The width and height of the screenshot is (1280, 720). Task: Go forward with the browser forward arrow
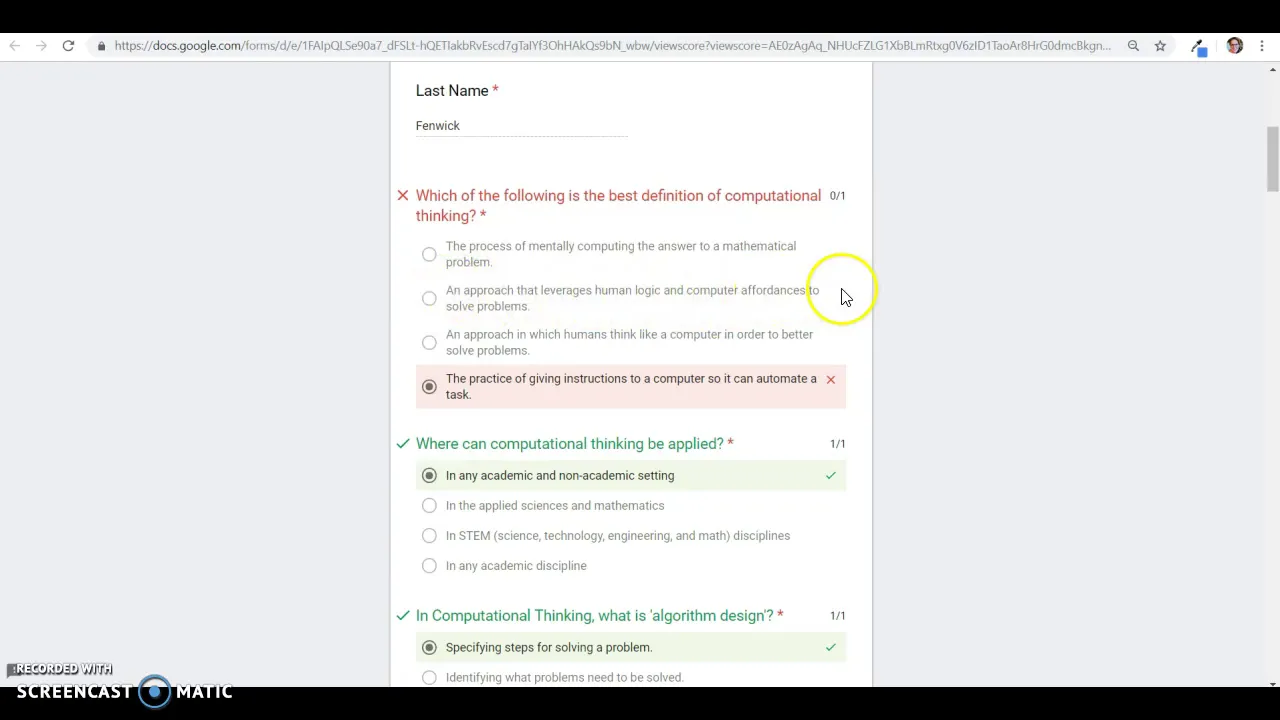[x=41, y=46]
